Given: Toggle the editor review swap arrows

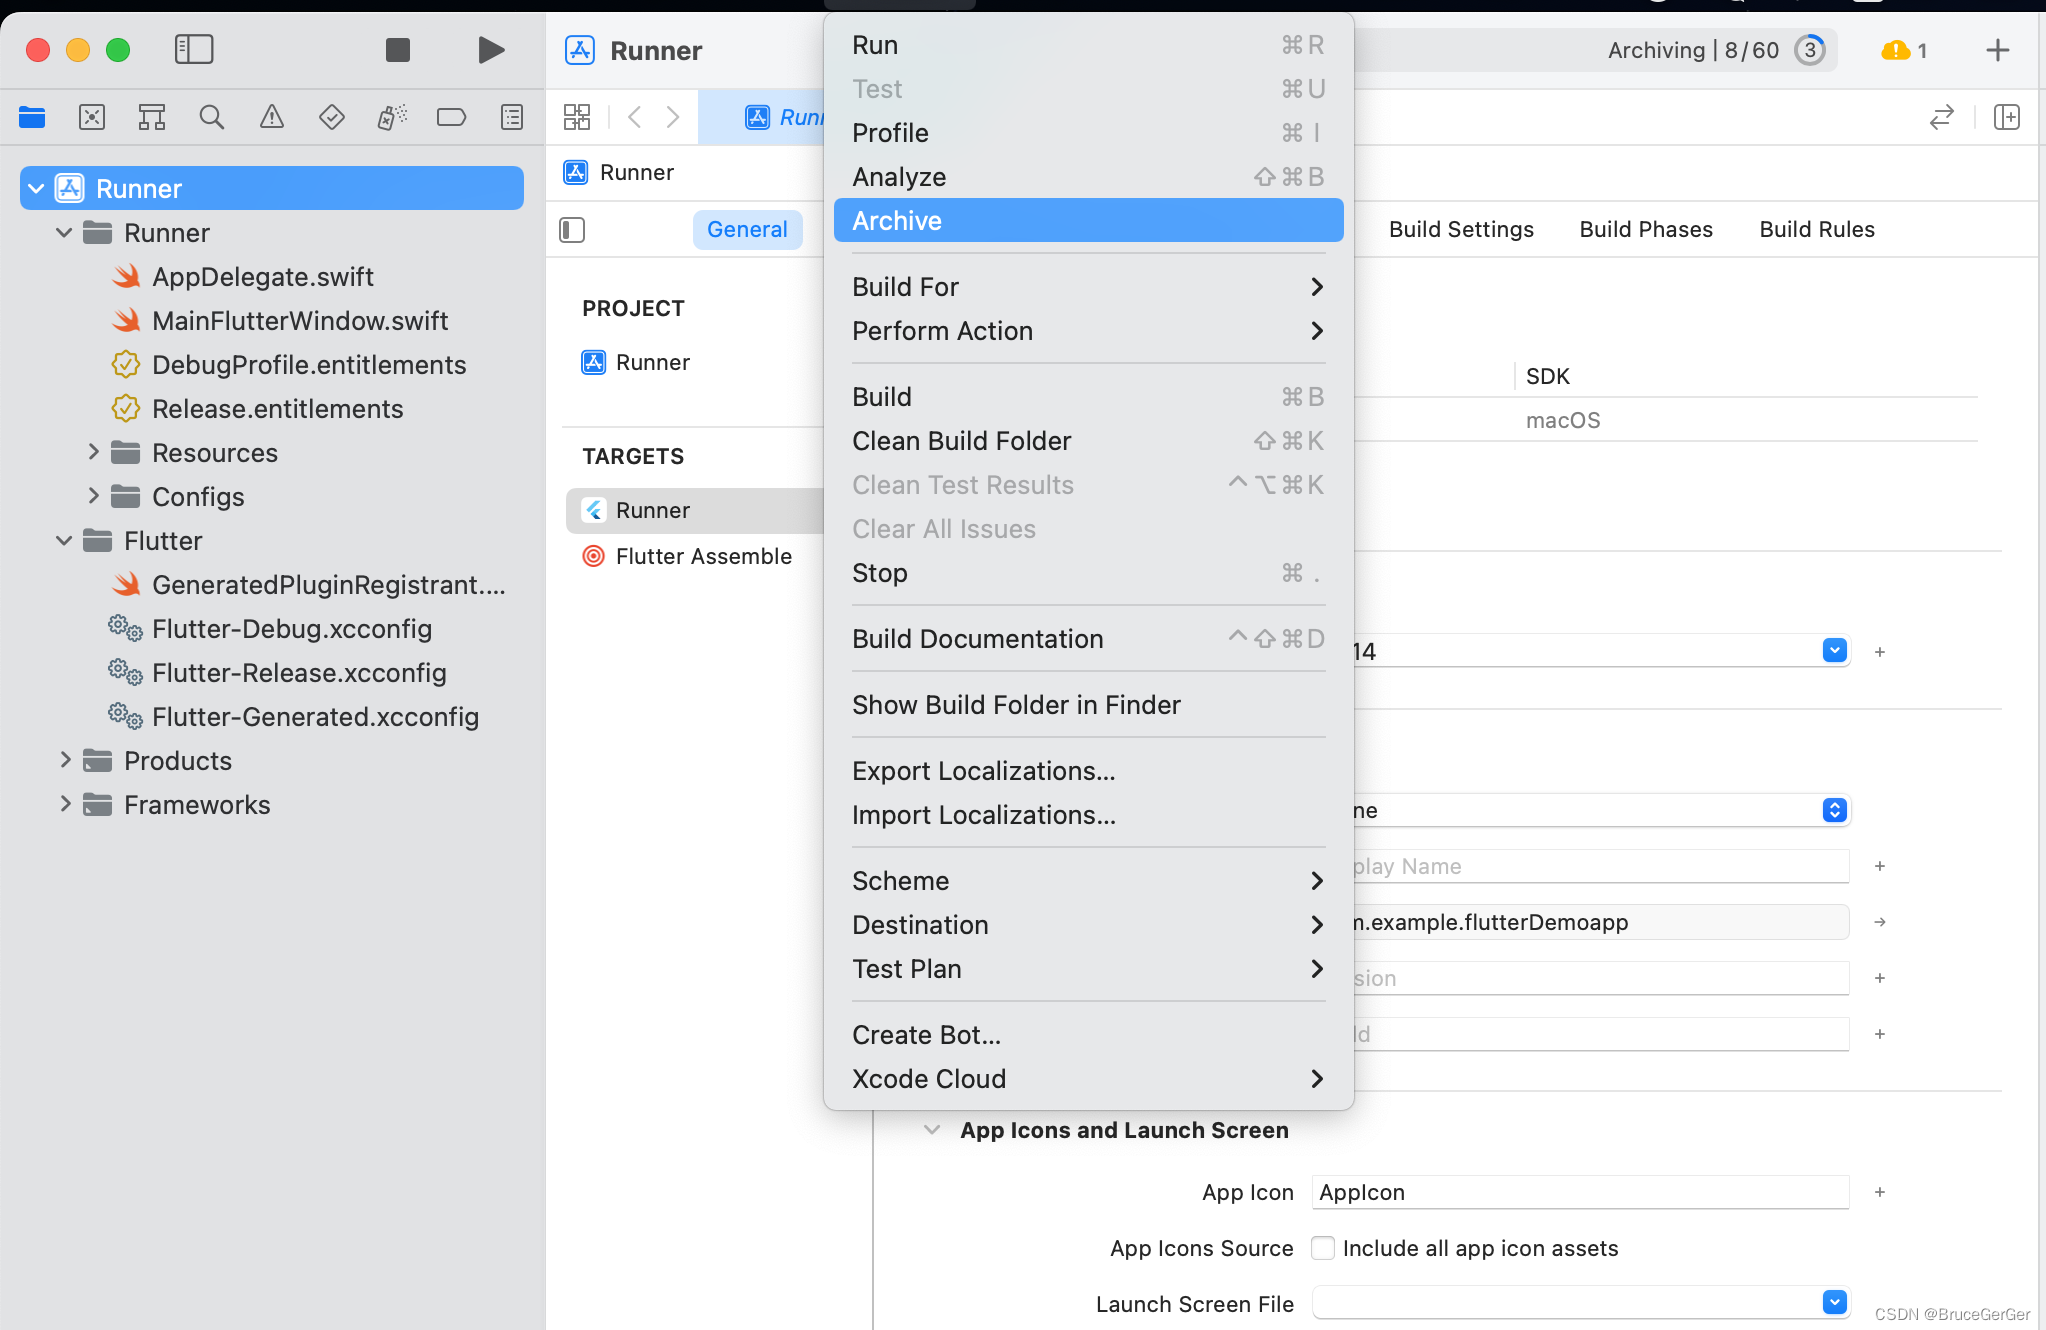Looking at the screenshot, I should (x=1941, y=117).
